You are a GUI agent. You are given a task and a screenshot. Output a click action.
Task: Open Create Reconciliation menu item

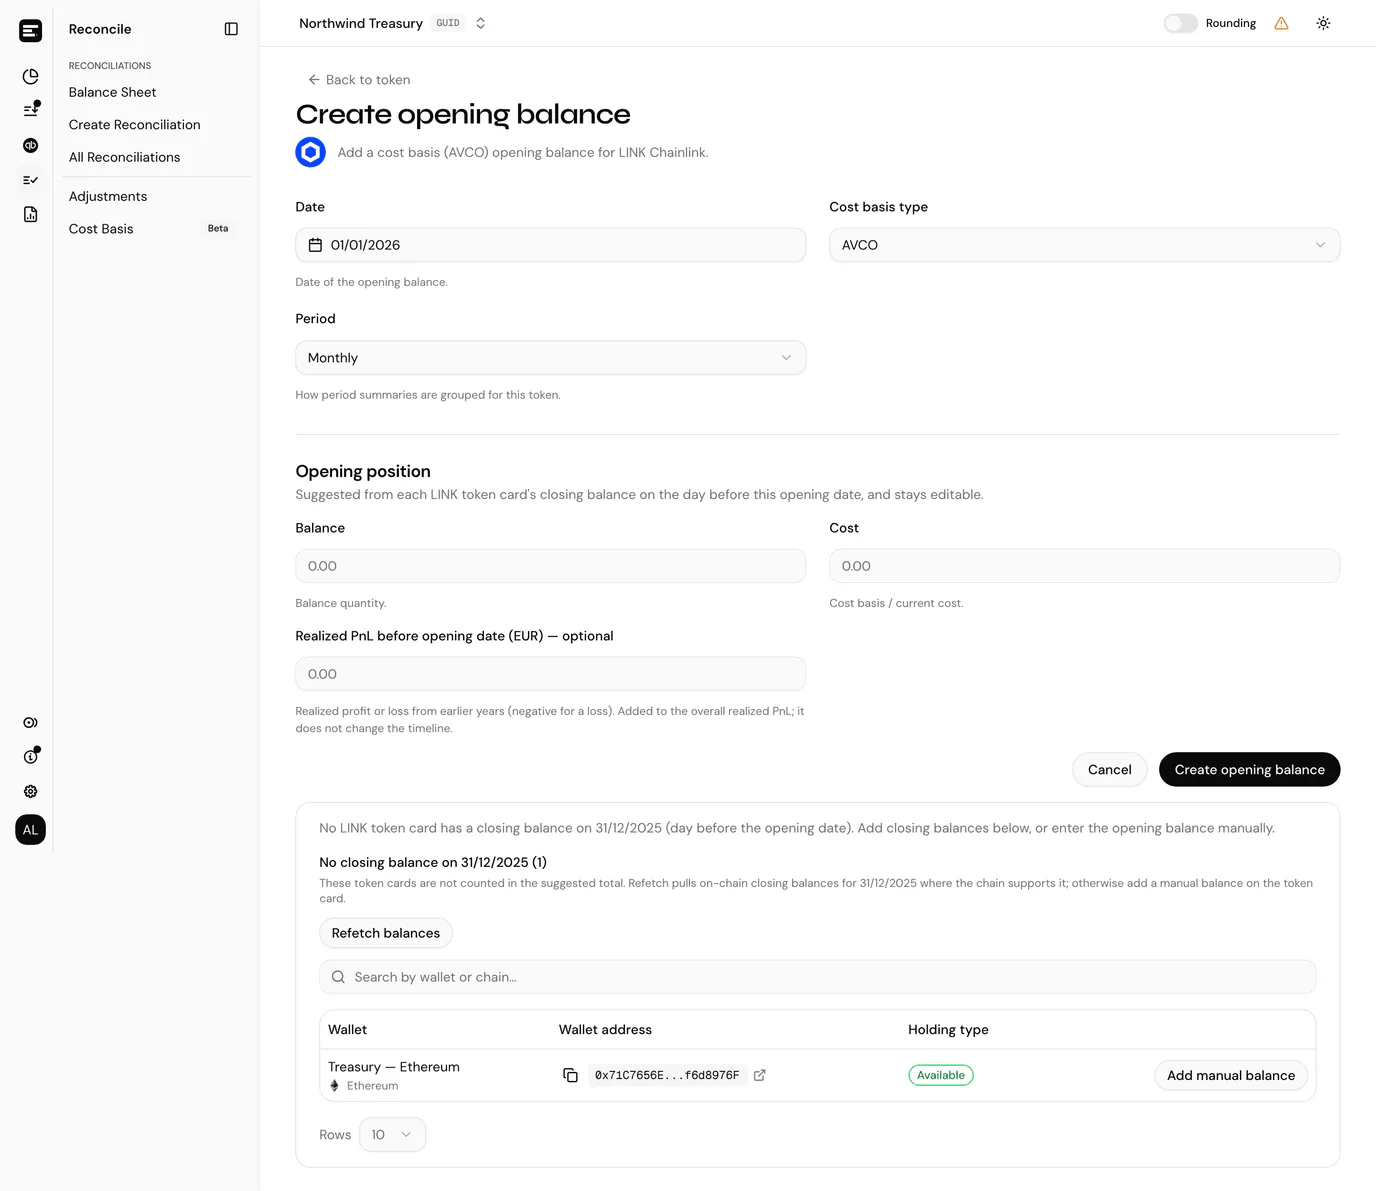135,125
